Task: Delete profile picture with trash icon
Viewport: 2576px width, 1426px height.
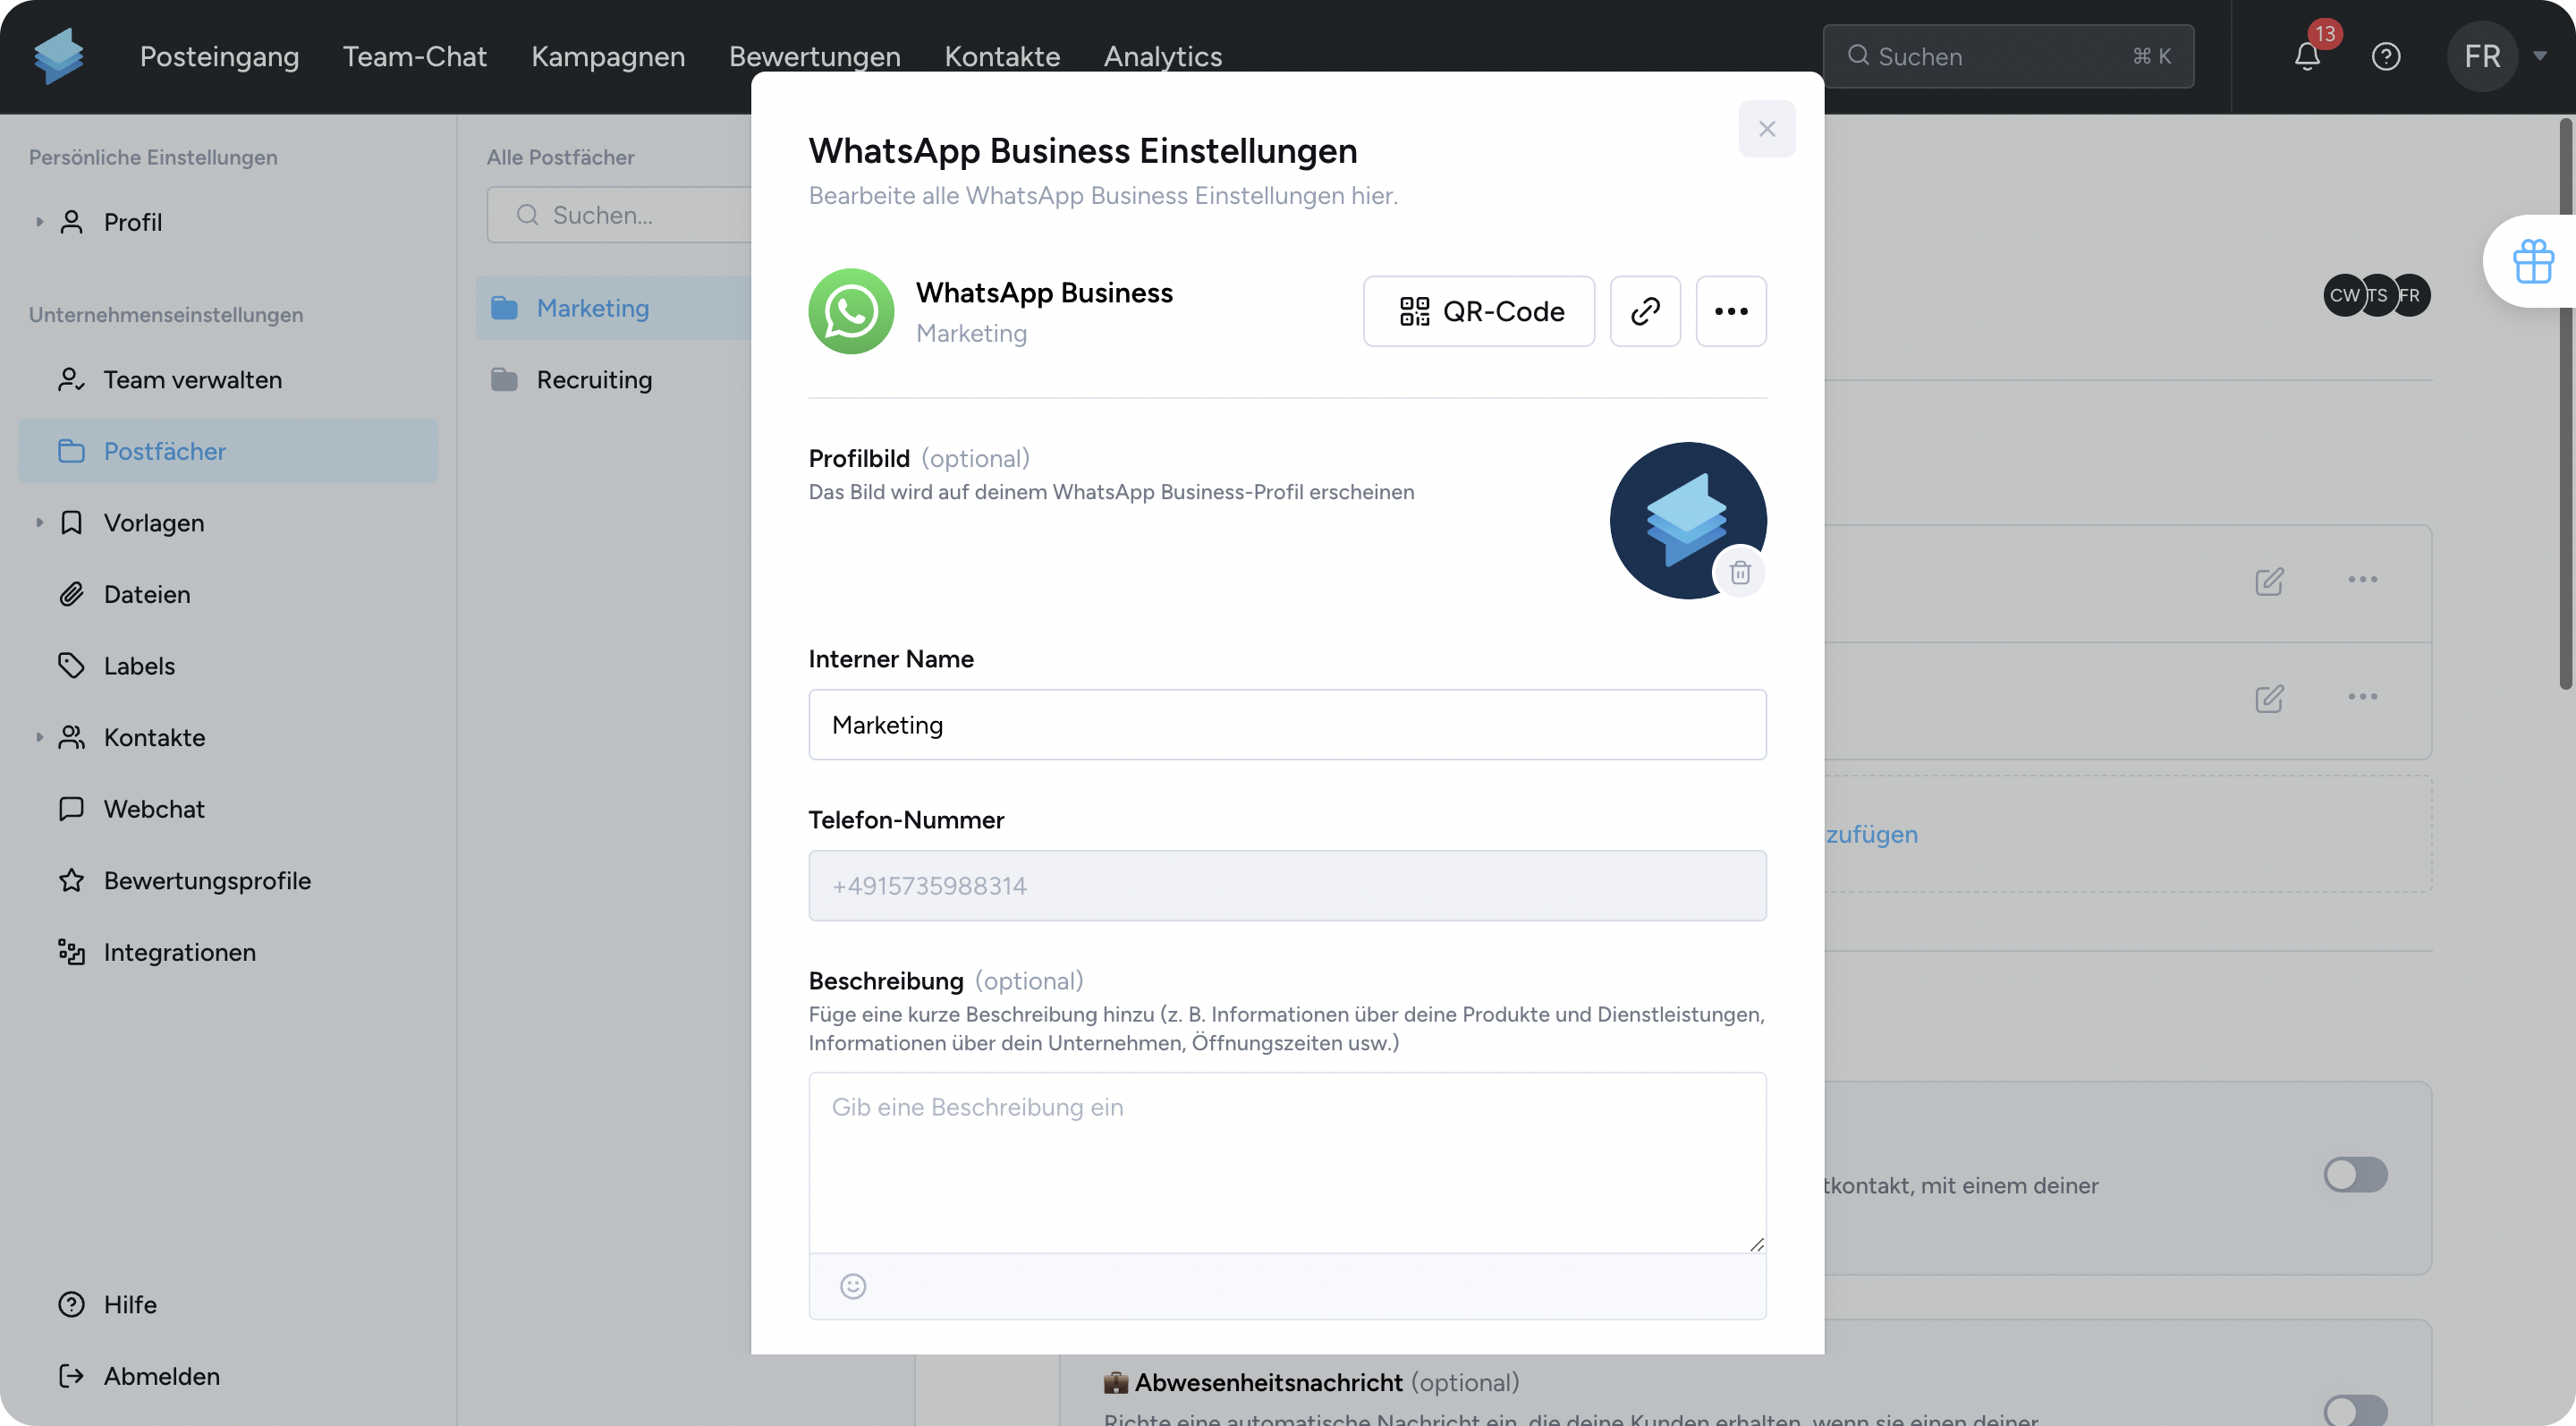Action: point(1740,573)
